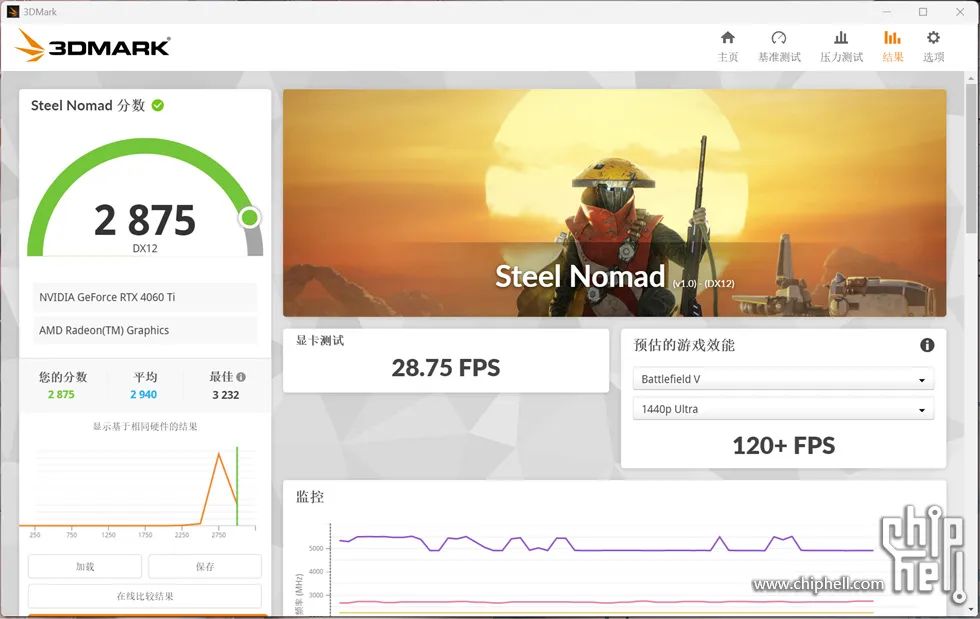Click the 2 875 main score value
980x619 pixels.
(145, 220)
